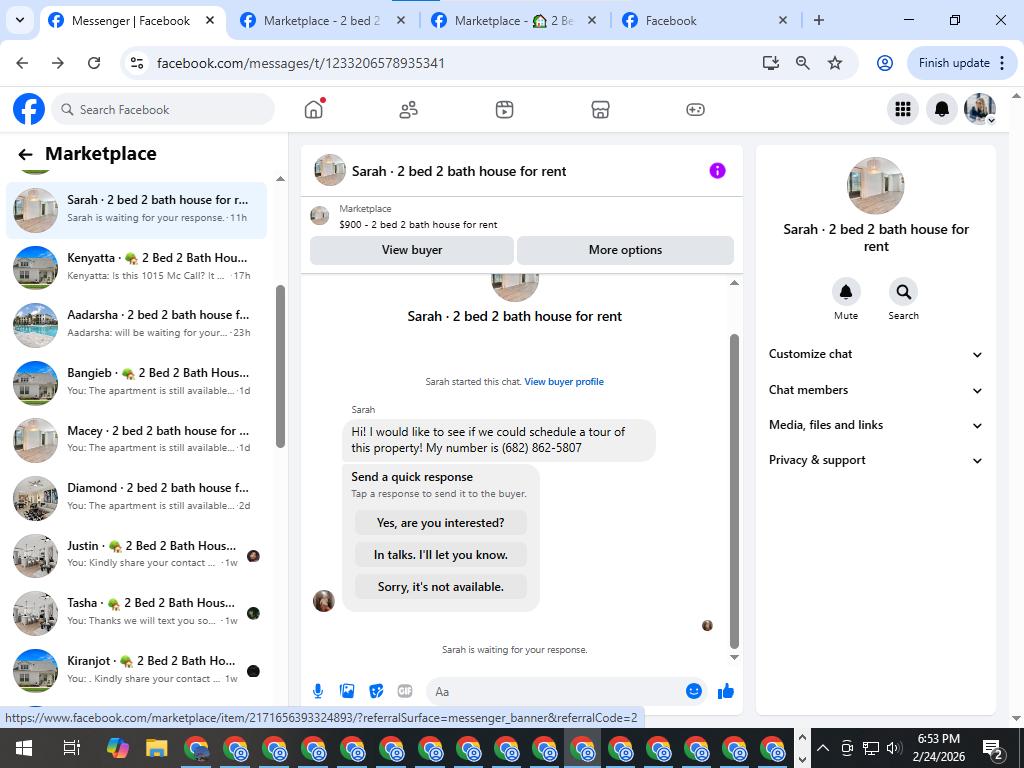Open the account profile picture menu
The image size is (1024, 768).
coord(980,109)
